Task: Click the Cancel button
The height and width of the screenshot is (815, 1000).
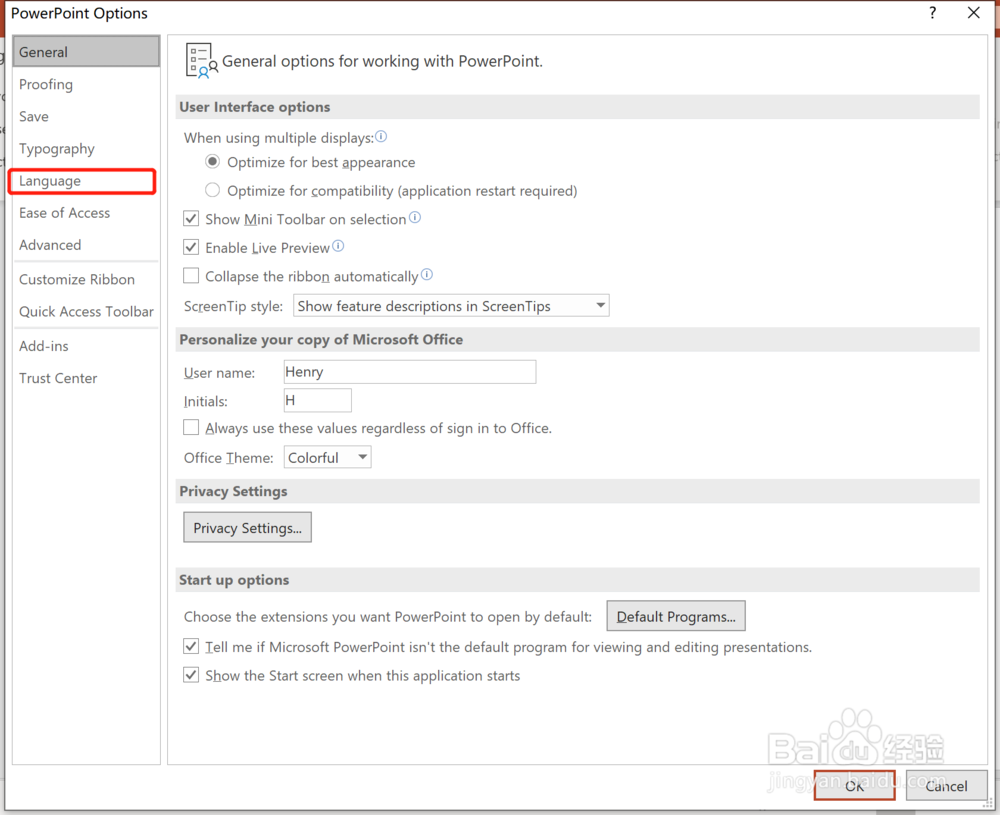Action: click(946, 786)
